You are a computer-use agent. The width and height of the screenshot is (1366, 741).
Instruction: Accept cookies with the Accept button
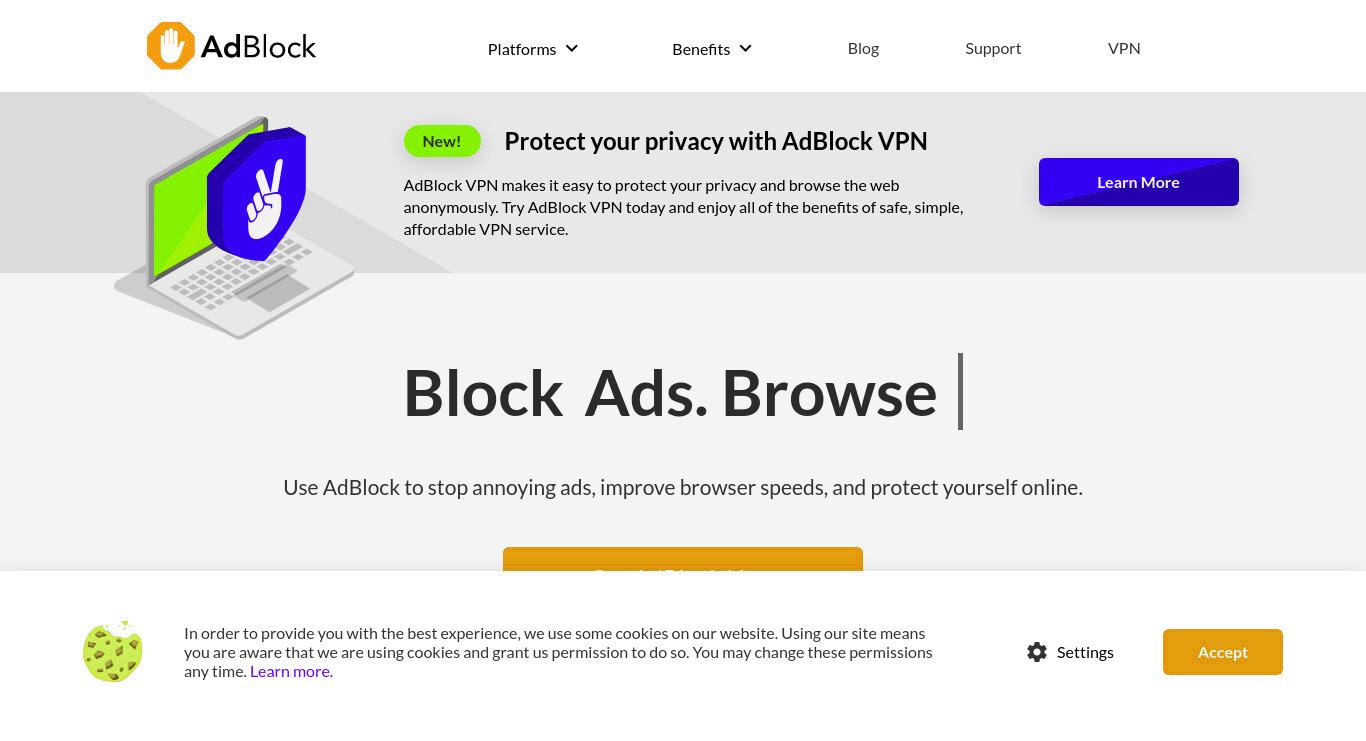tap(1223, 652)
